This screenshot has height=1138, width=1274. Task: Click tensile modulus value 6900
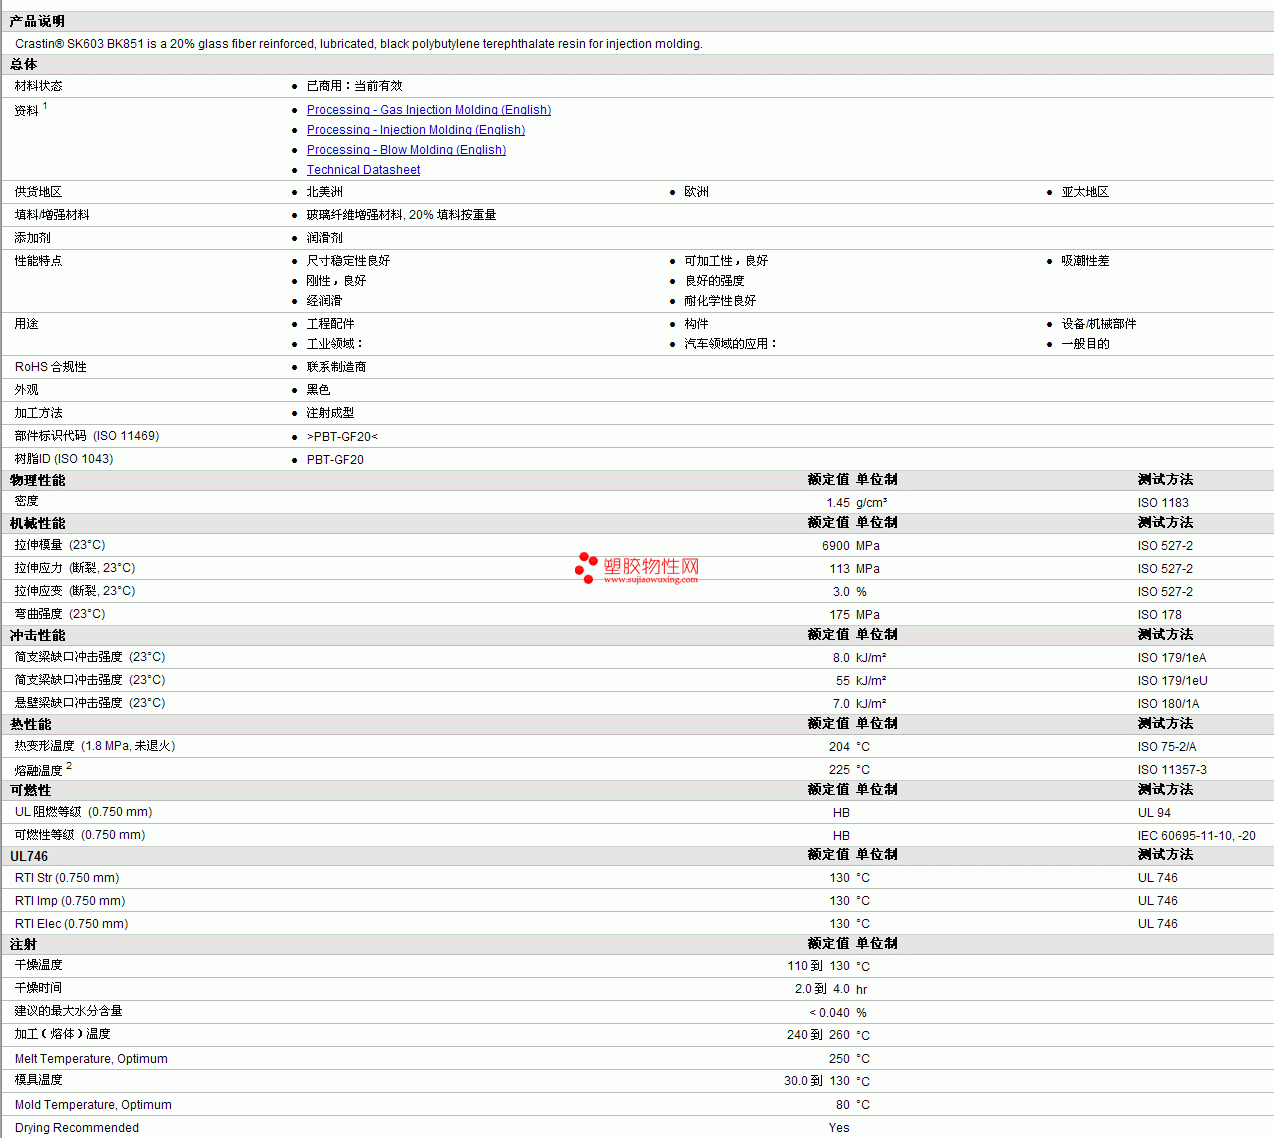coord(836,546)
